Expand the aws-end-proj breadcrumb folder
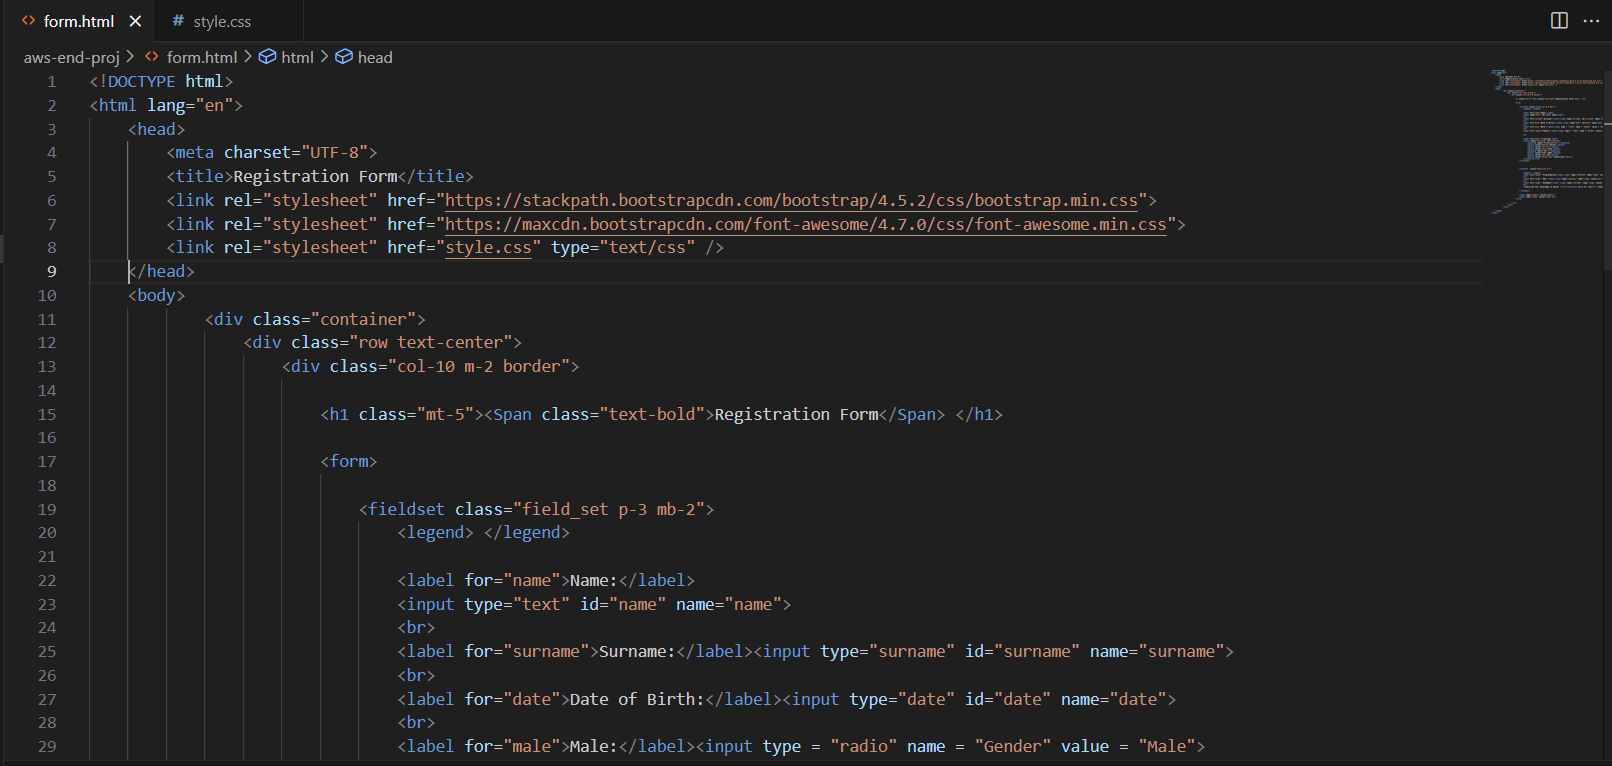Image resolution: width=1612 pixels, height=766 pixels. point(71,57)
